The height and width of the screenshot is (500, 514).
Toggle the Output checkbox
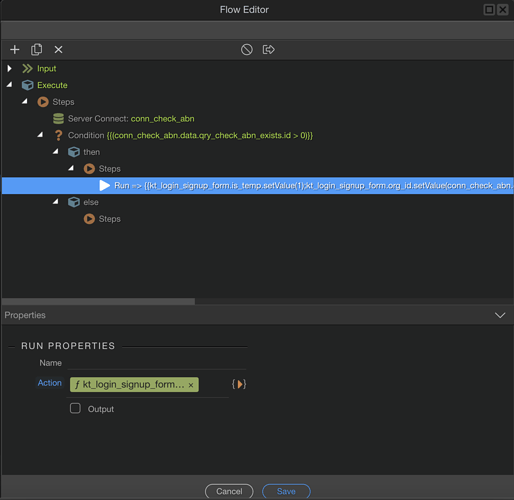(75, 408)
